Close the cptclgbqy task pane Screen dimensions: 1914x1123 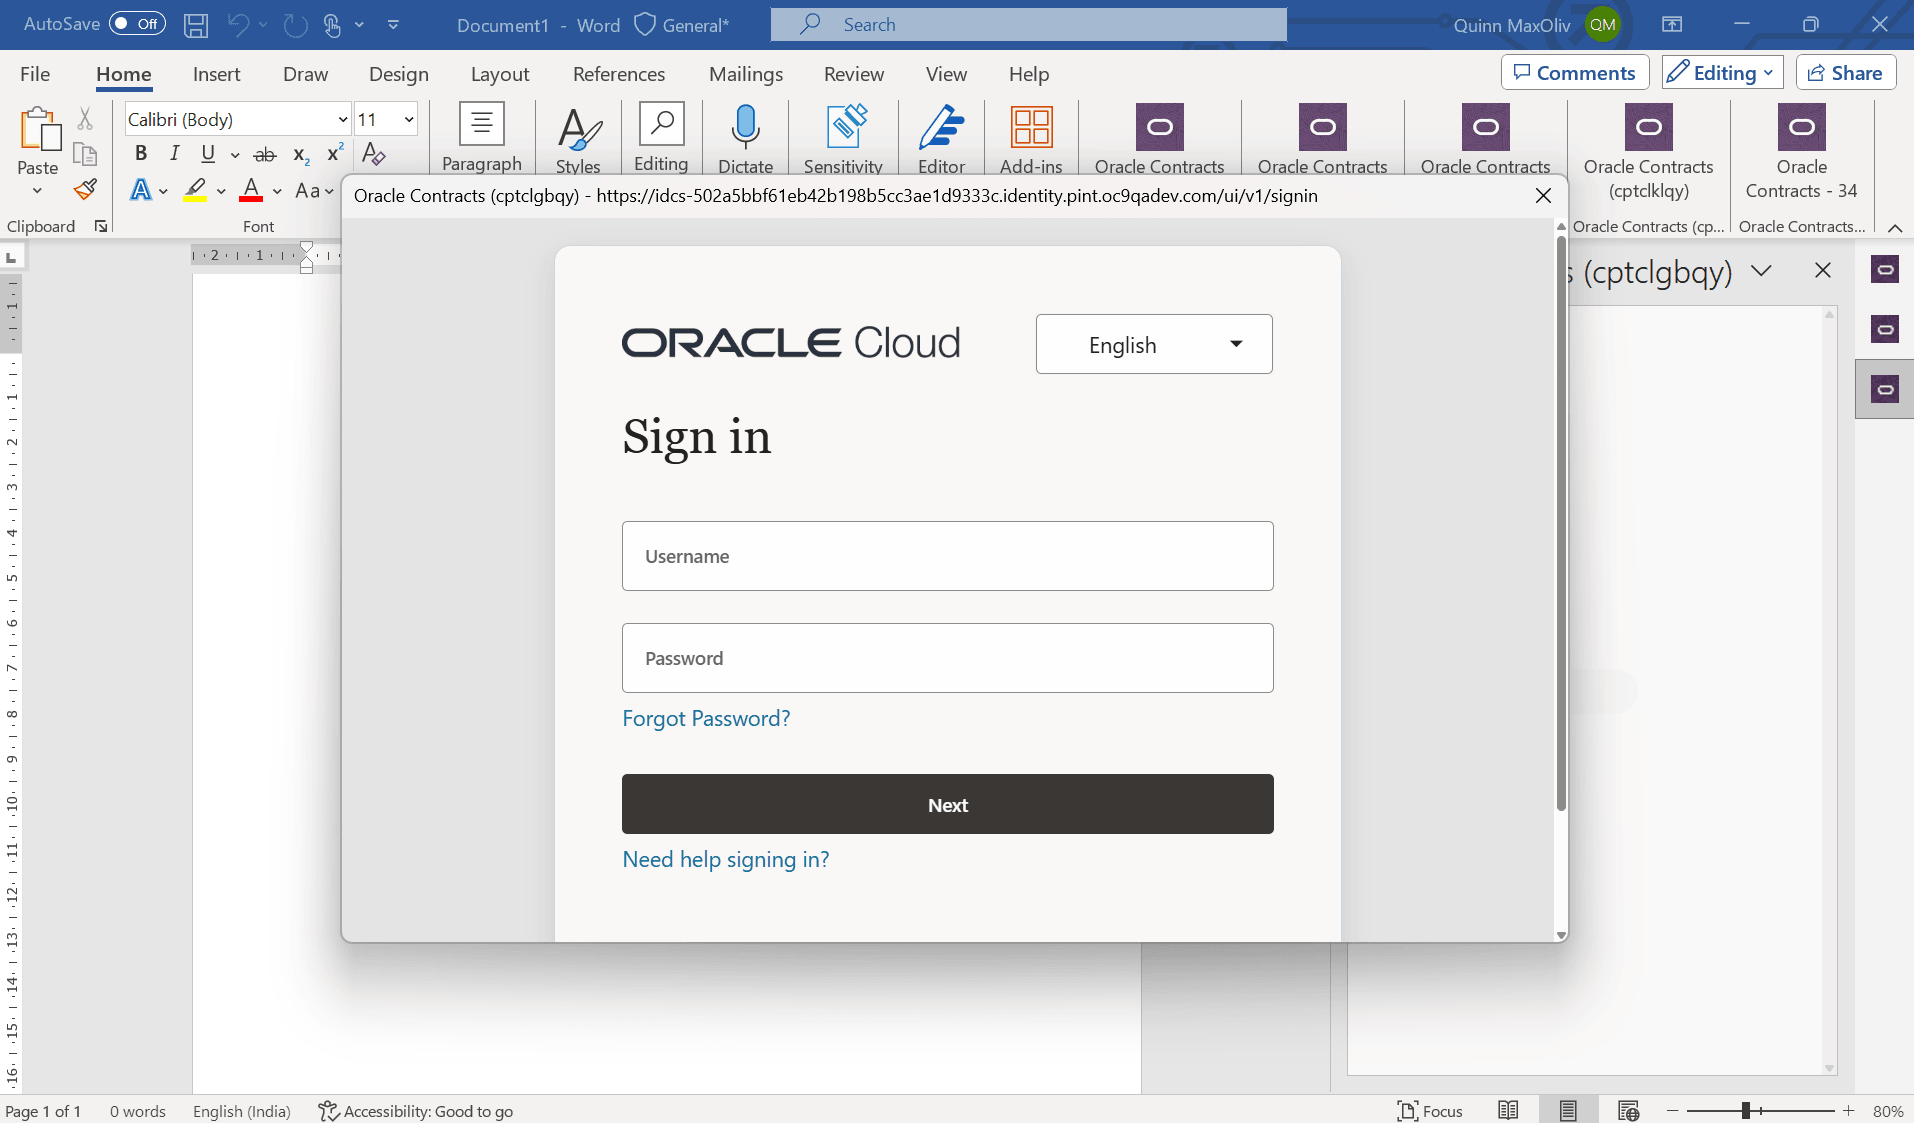click(1823, 270)
